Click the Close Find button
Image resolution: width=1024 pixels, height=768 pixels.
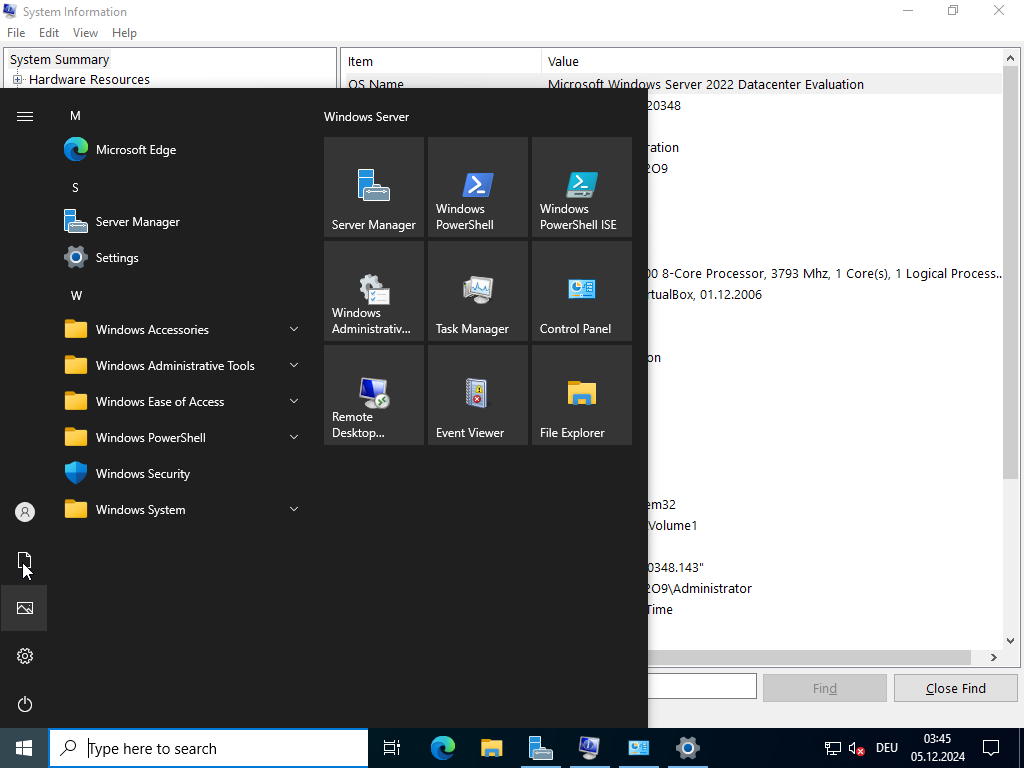(x=955, y=688)
